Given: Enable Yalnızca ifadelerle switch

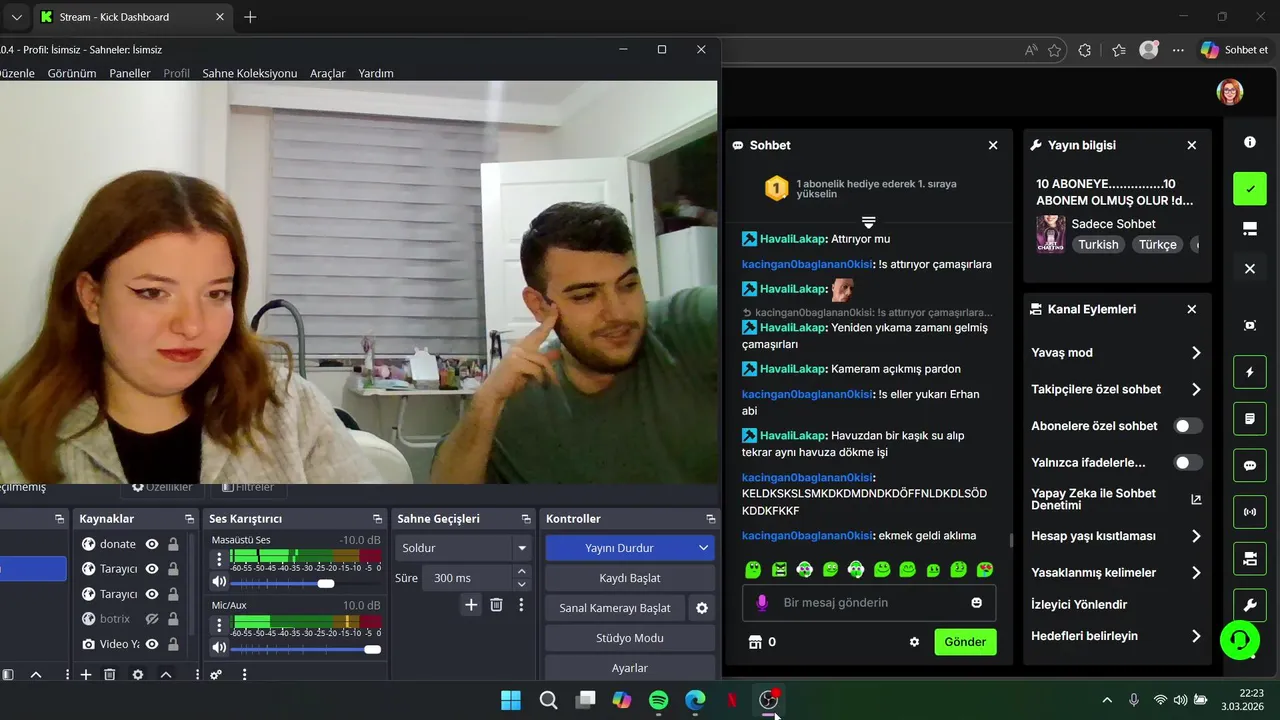Looking at the screenshot, I should coord(1188,463).
